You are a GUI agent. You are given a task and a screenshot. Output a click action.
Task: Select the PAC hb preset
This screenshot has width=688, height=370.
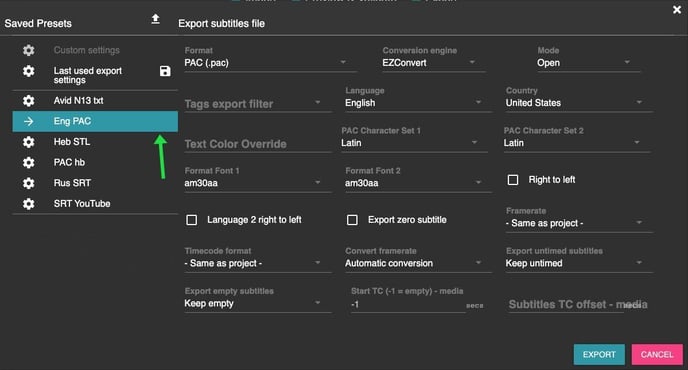click(x=95, y=163)
